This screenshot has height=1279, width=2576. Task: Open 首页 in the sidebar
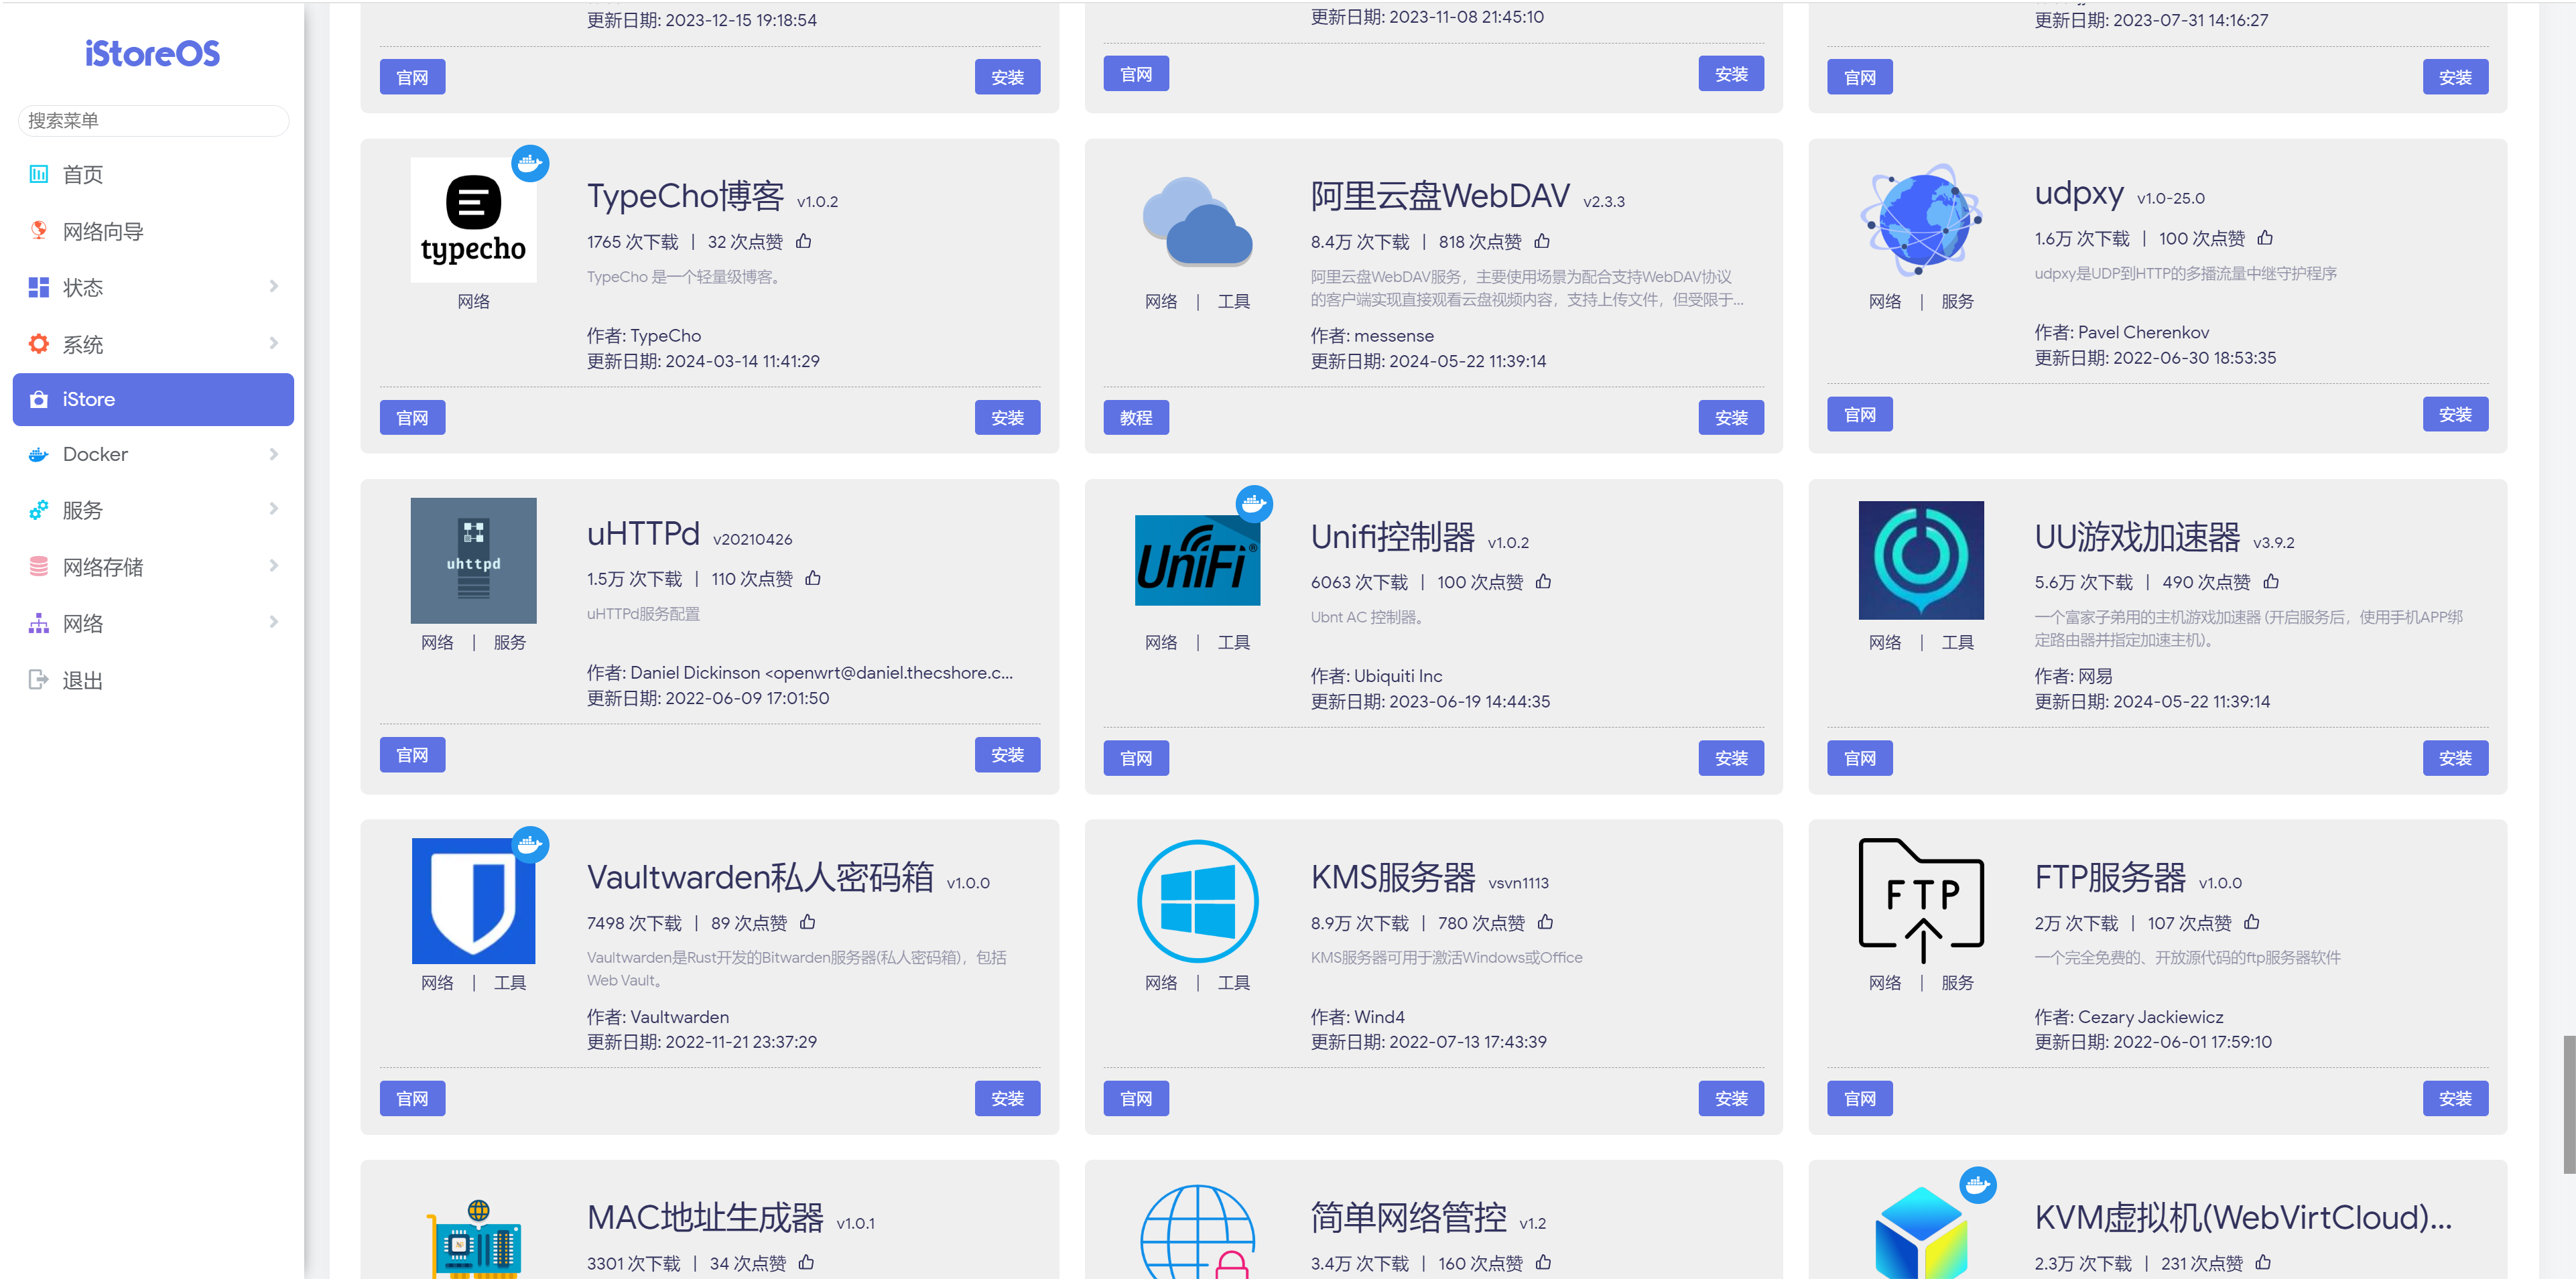click(x=83, y=175)
